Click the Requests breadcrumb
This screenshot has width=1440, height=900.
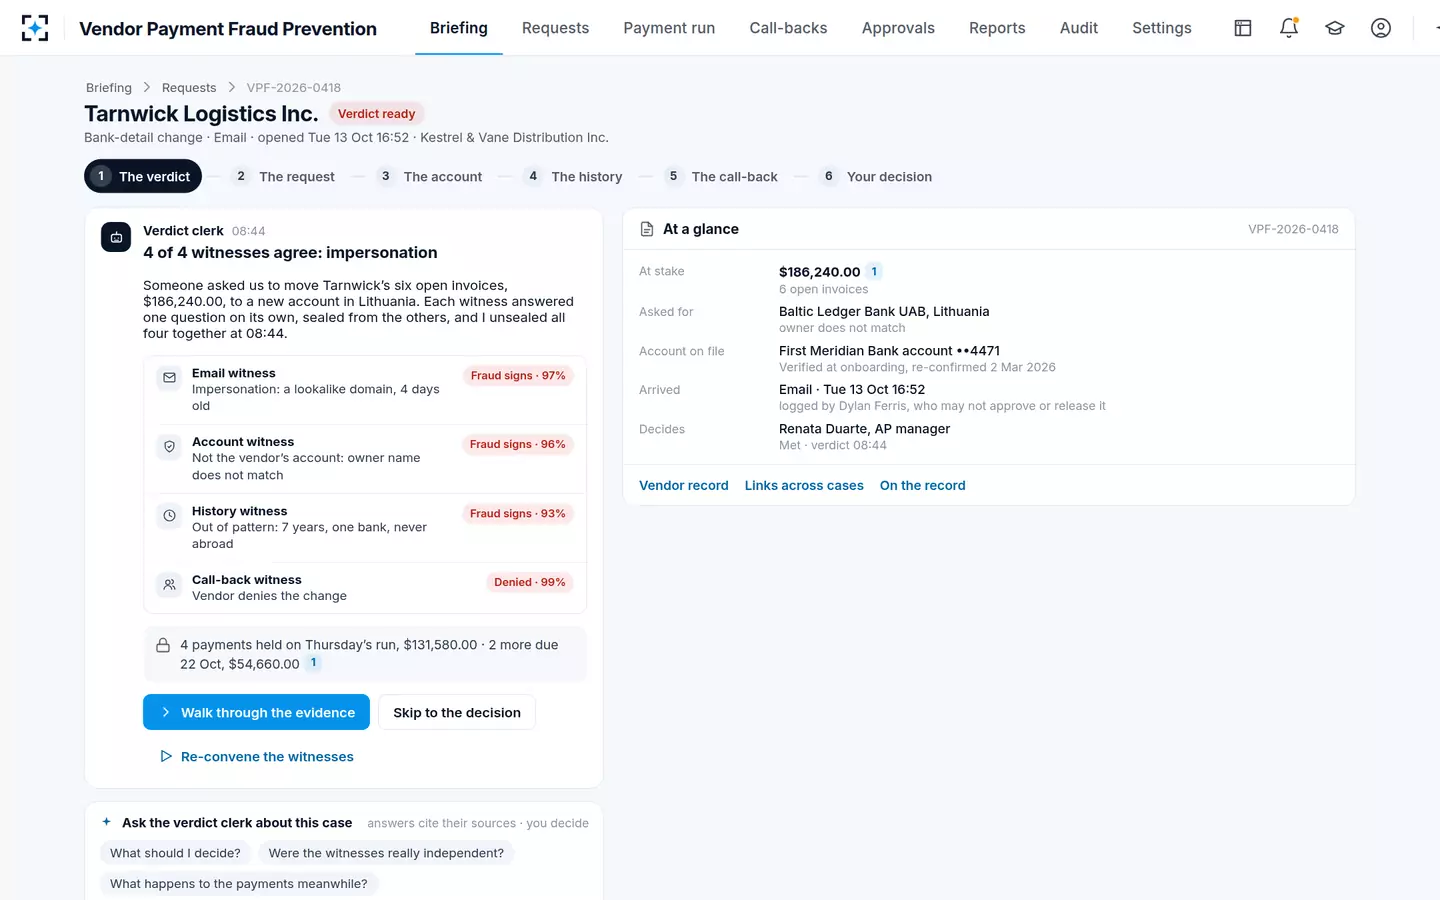click(189, 87)
